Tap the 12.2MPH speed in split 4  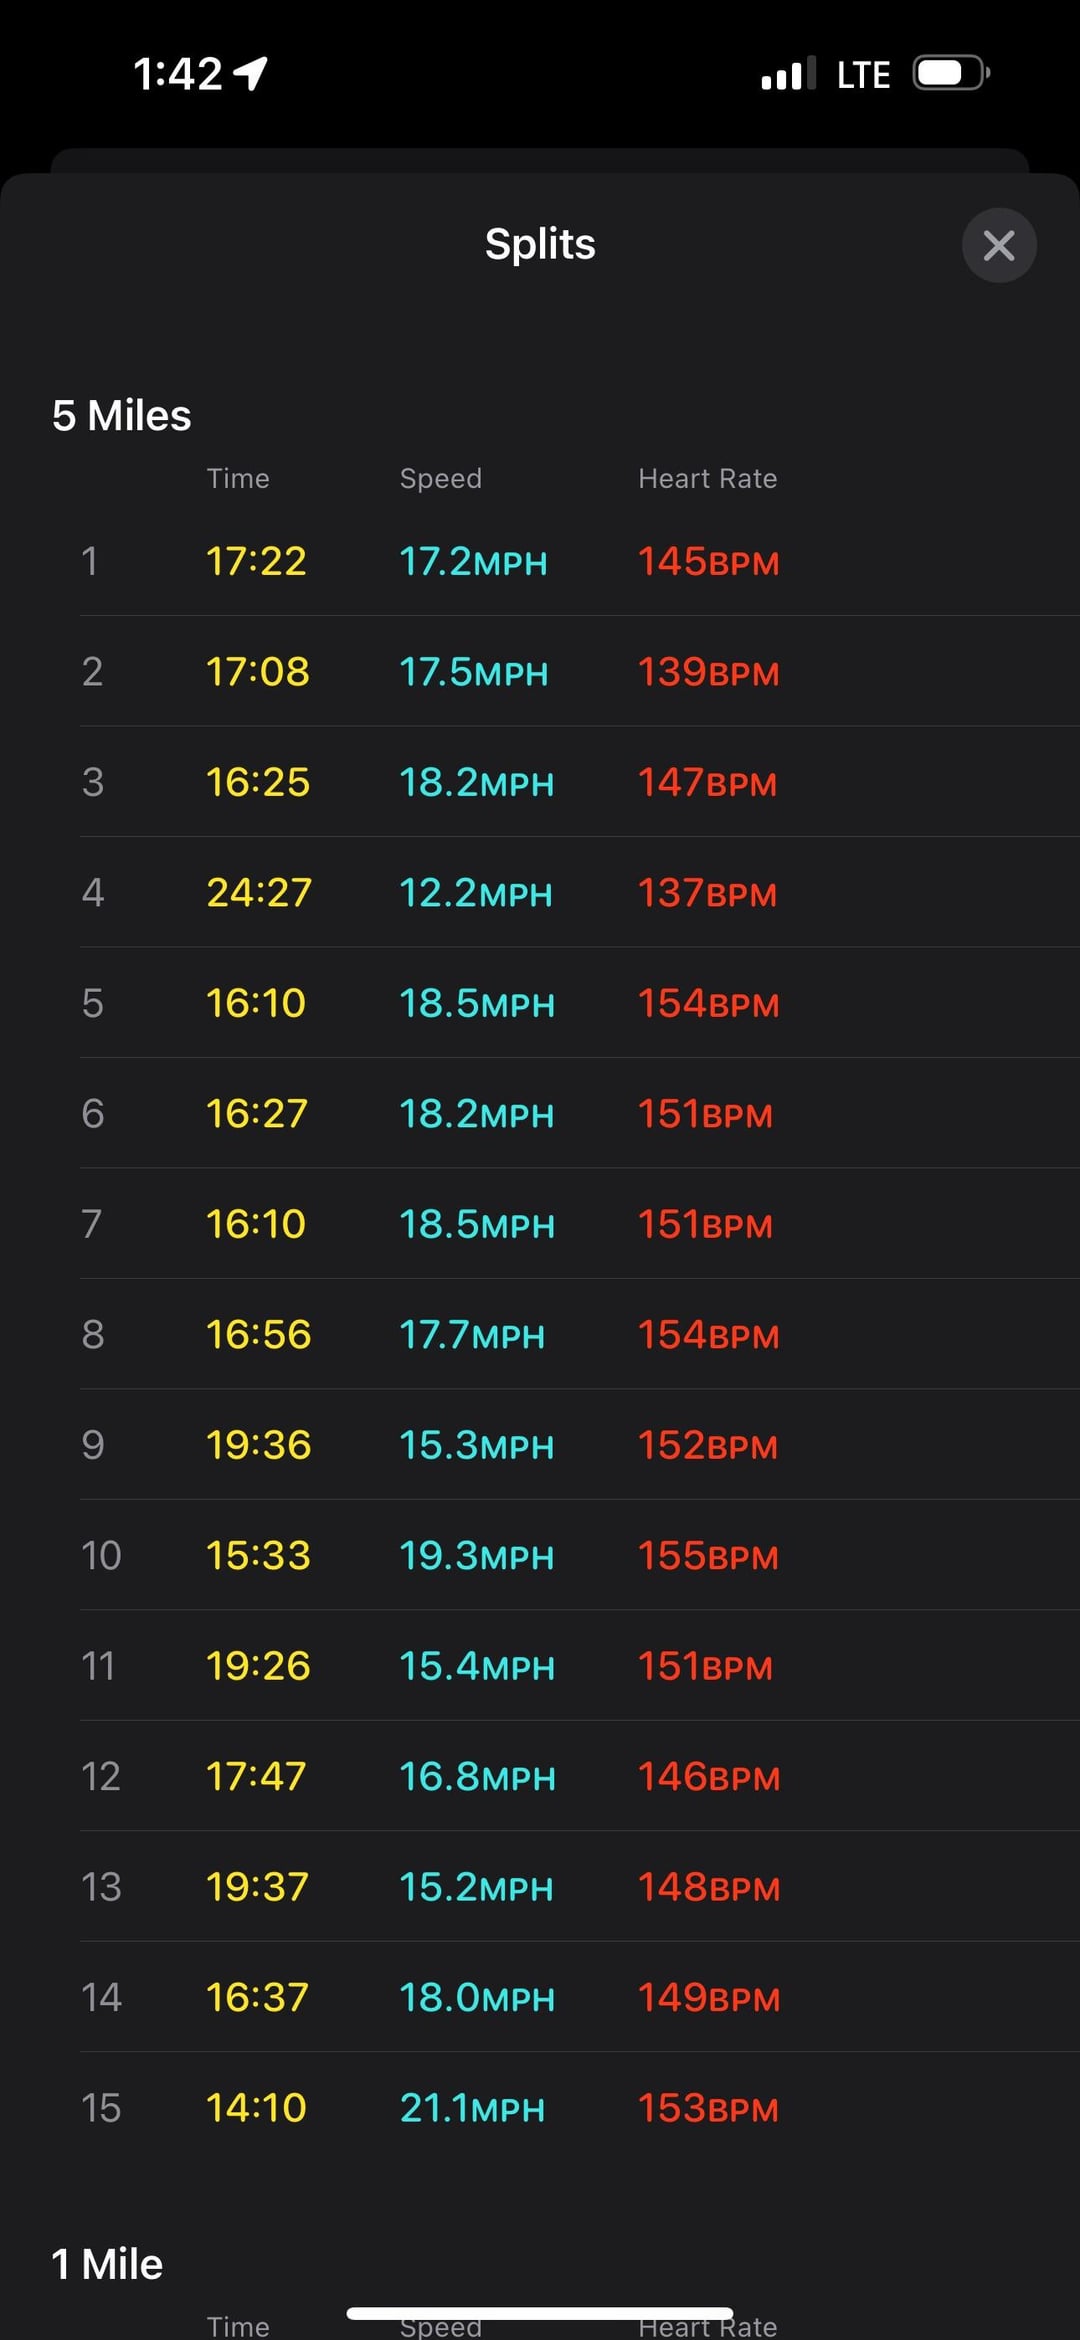476,893
